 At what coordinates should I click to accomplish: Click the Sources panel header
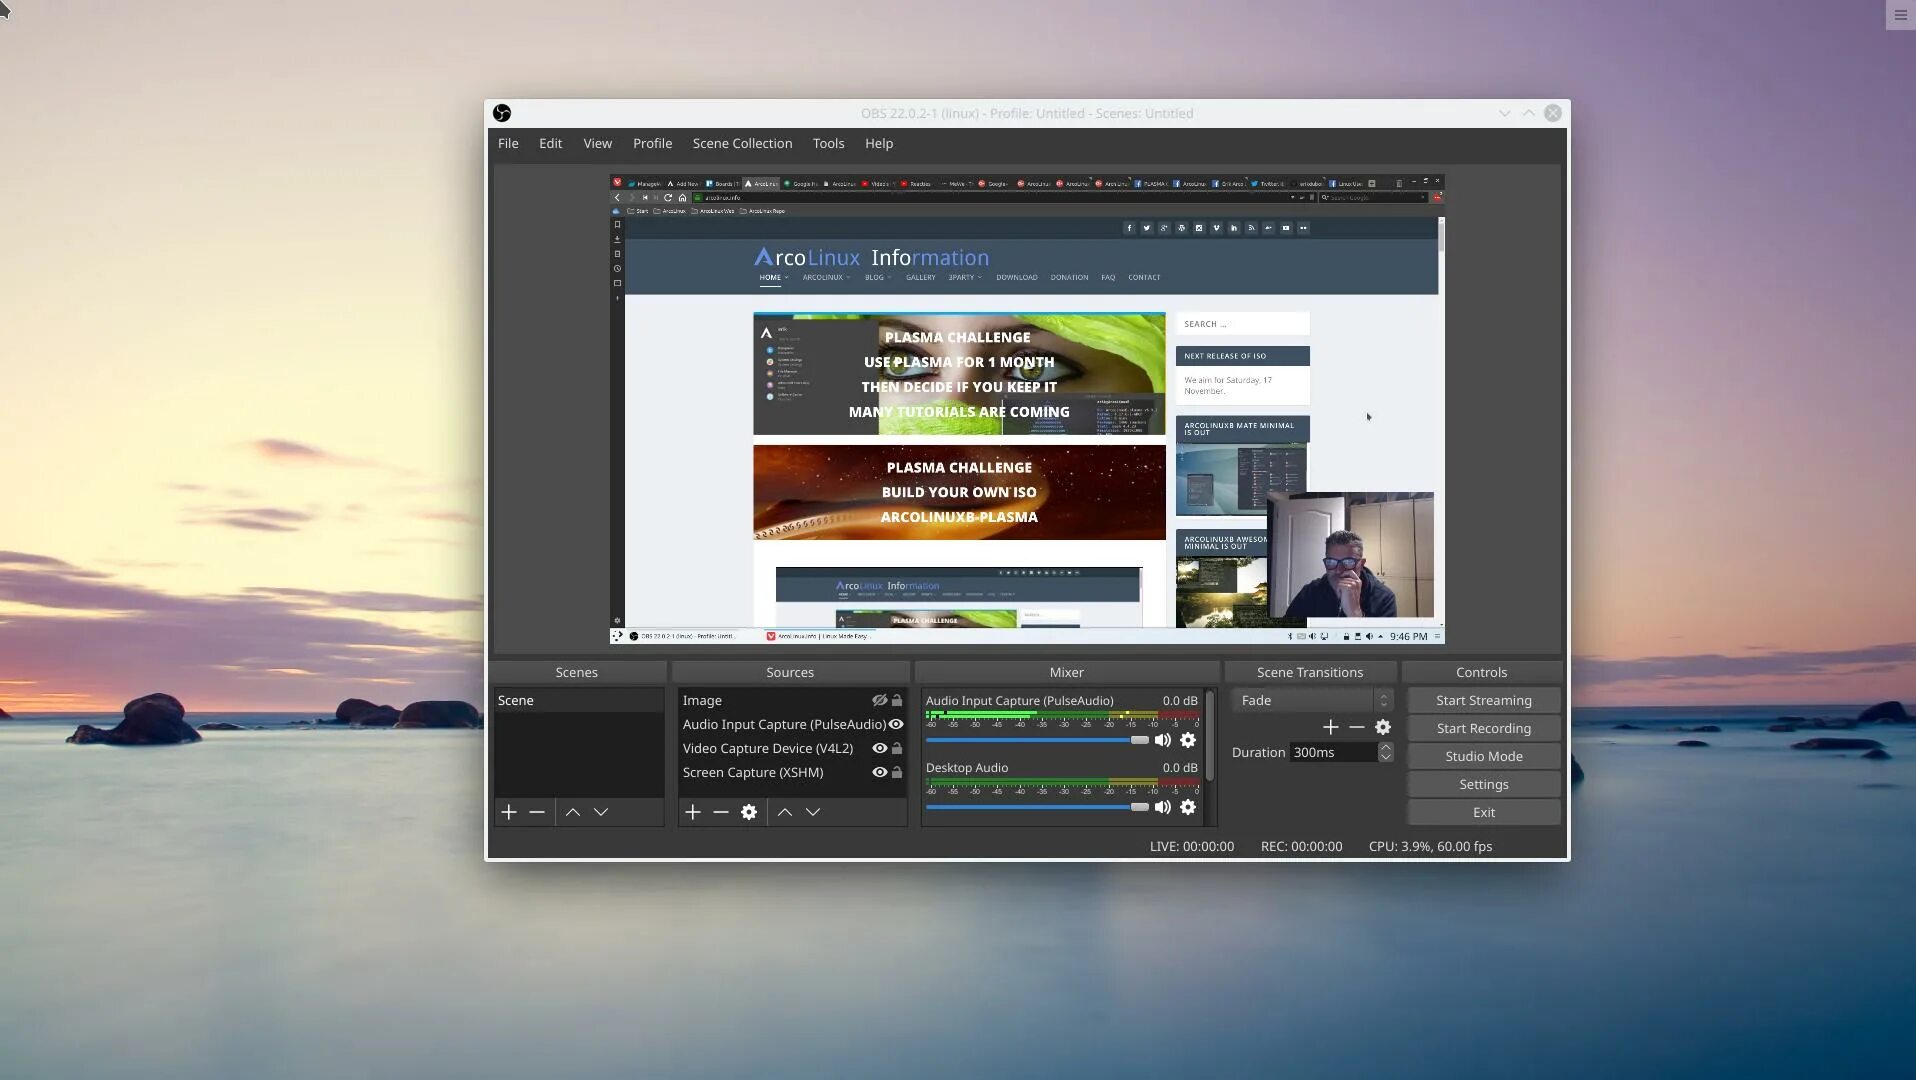[790, 672]
